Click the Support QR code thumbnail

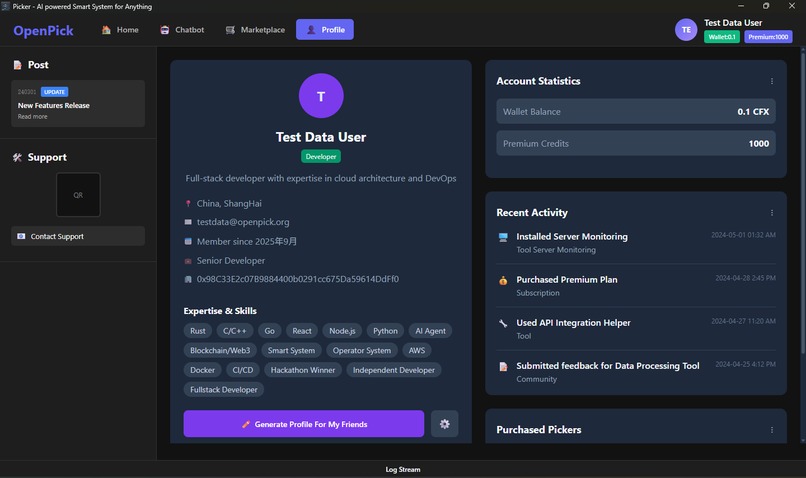[78, 195]
